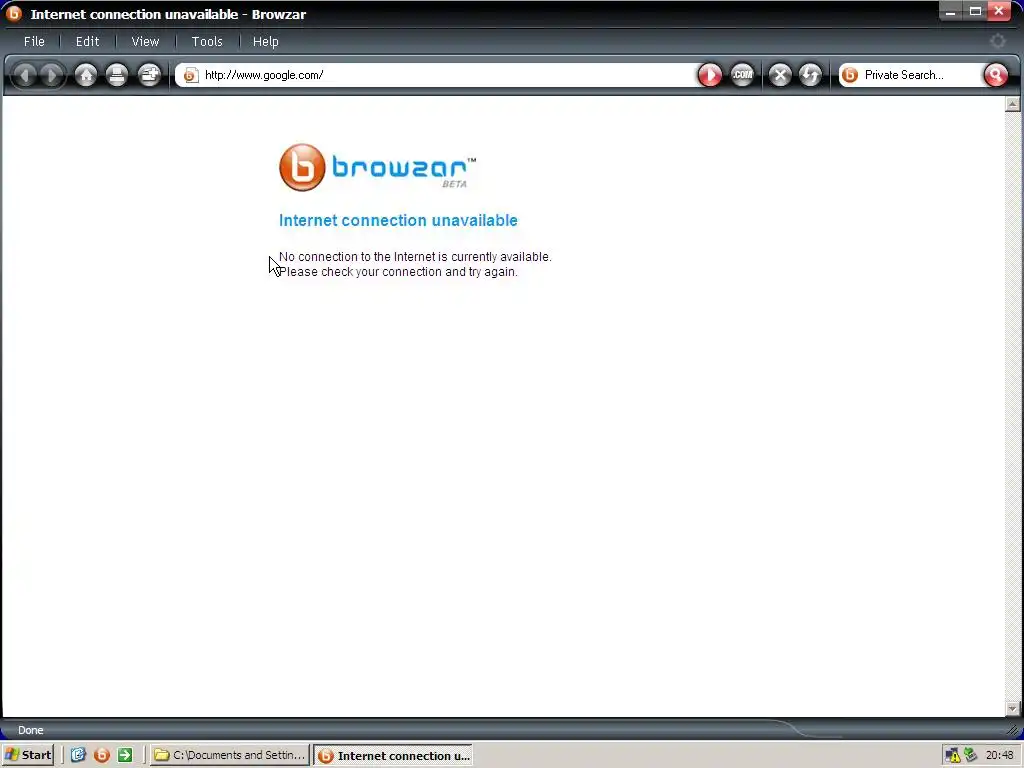Image resolution: width=1024 pixels, height=768 pixels.
Task: Close the Browzar window
Action: [x=999, y=12]
